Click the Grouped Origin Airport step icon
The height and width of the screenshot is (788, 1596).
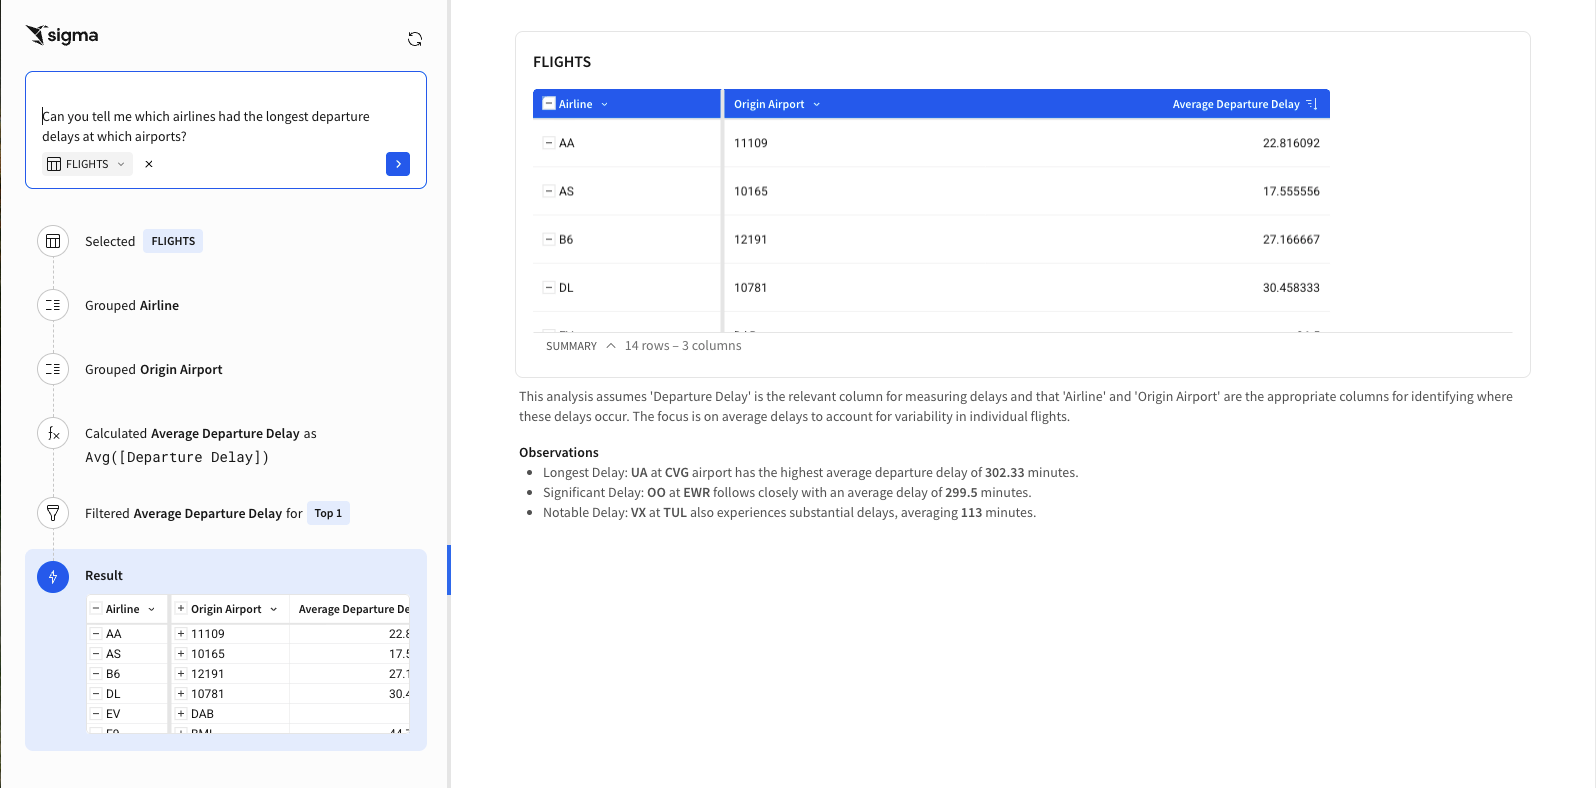53,369
